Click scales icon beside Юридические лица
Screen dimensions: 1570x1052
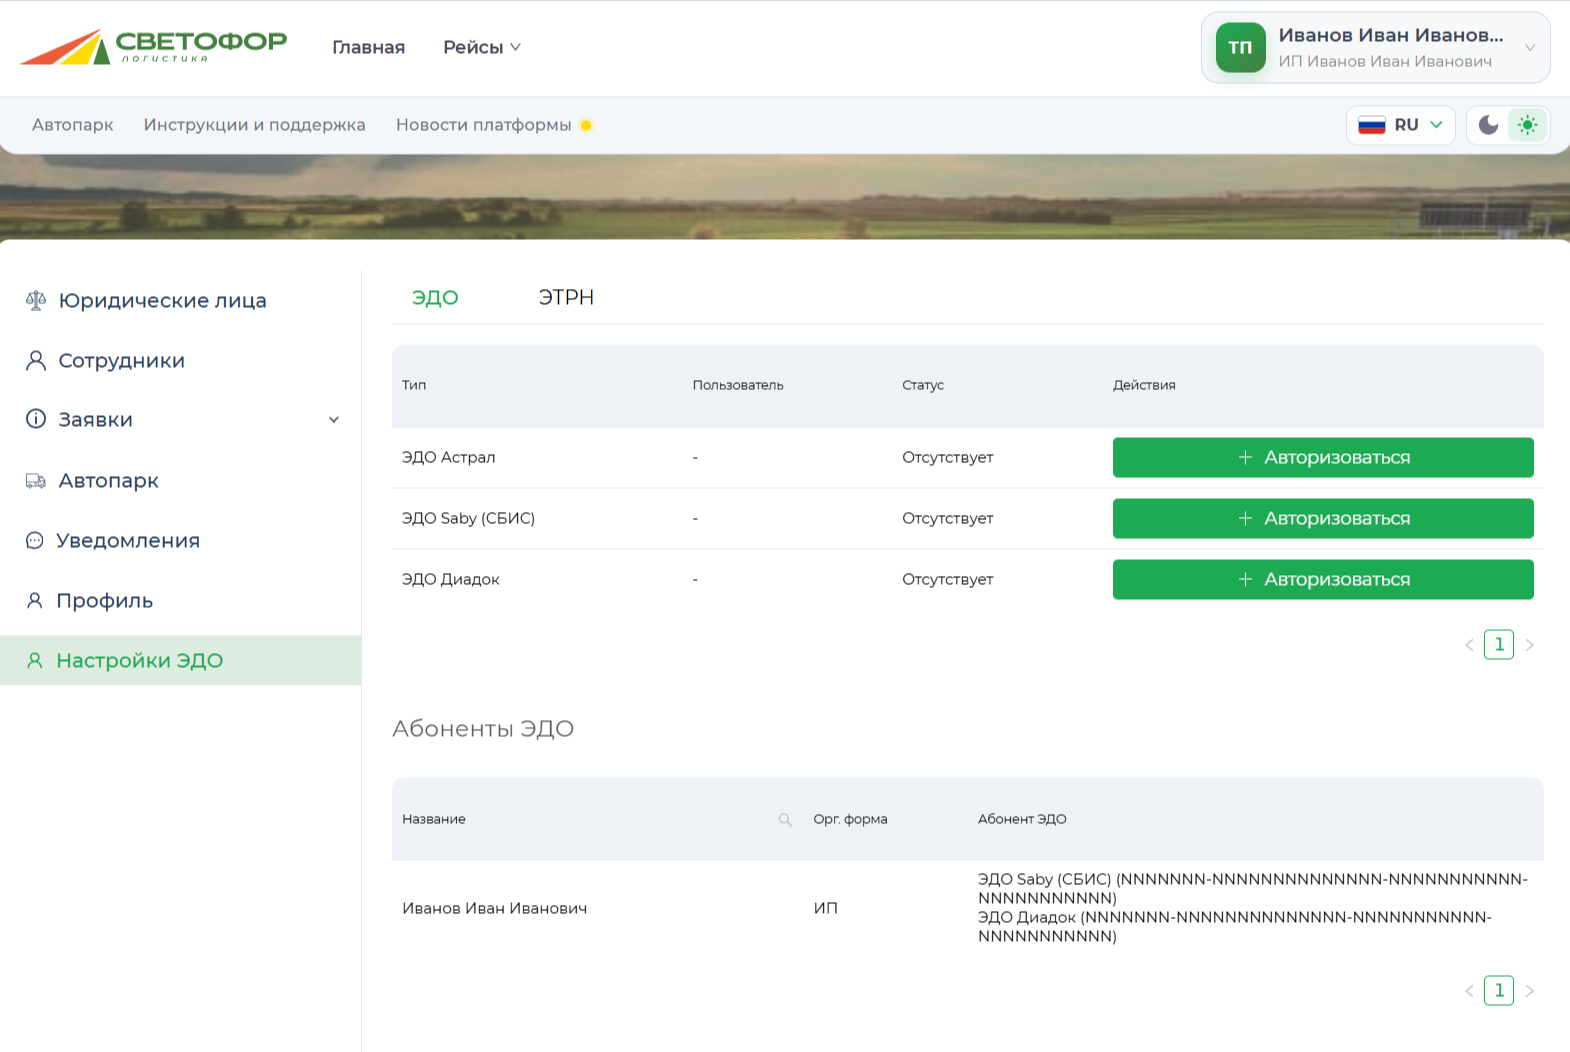coord(36,300)
